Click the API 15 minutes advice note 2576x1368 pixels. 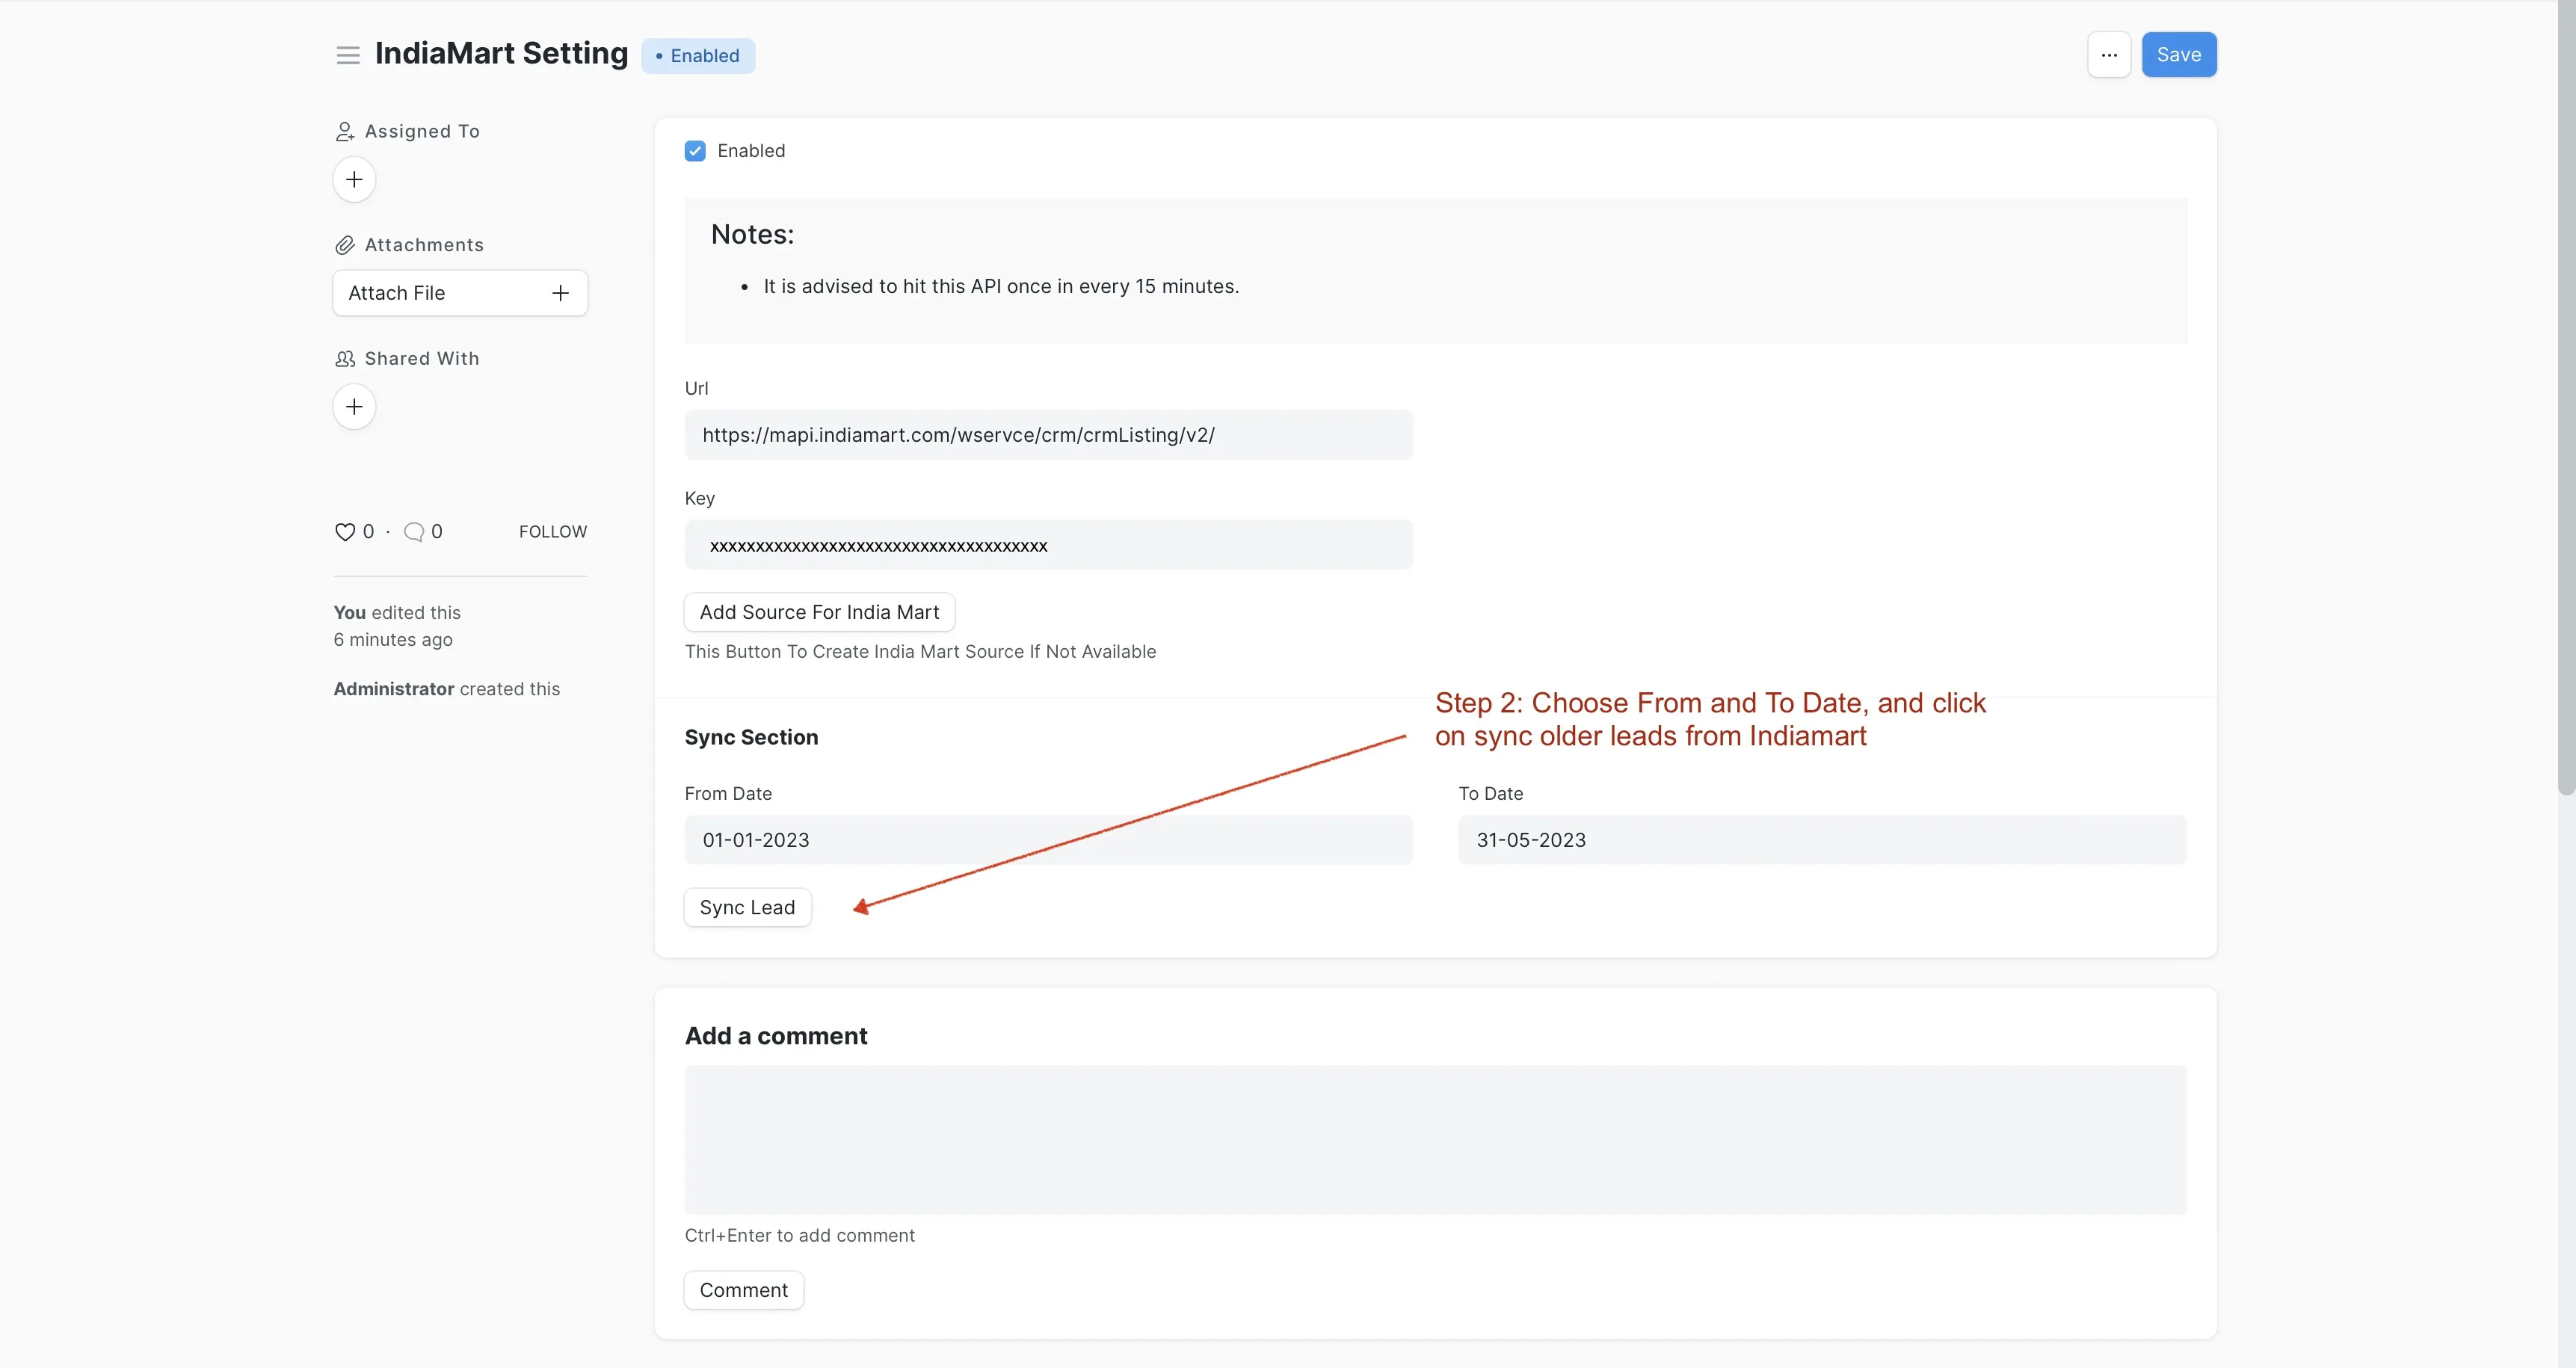click(1001, 287)
